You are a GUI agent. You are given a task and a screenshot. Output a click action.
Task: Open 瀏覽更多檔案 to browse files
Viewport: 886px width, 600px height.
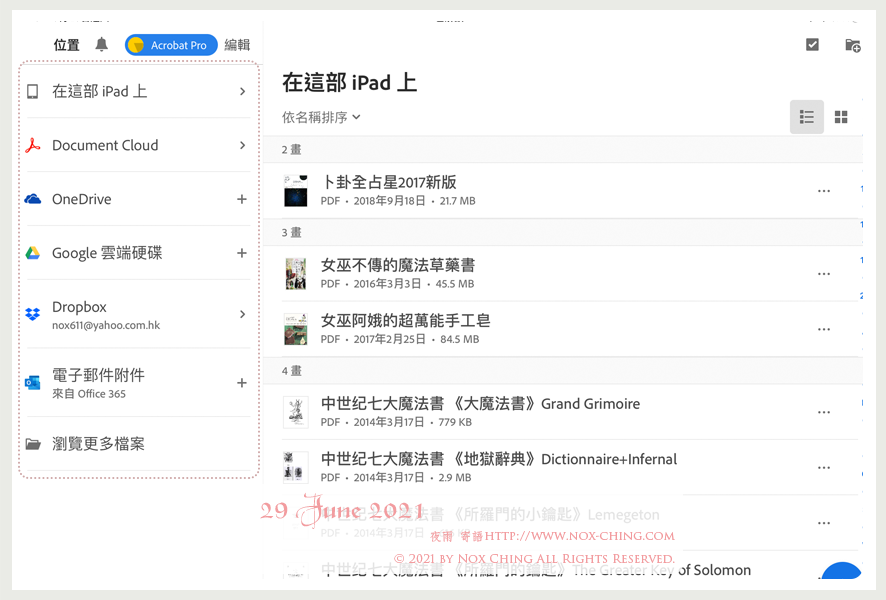138,444
